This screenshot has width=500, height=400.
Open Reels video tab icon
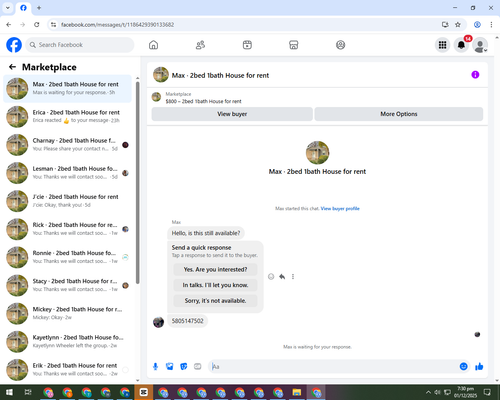[247, 45]
